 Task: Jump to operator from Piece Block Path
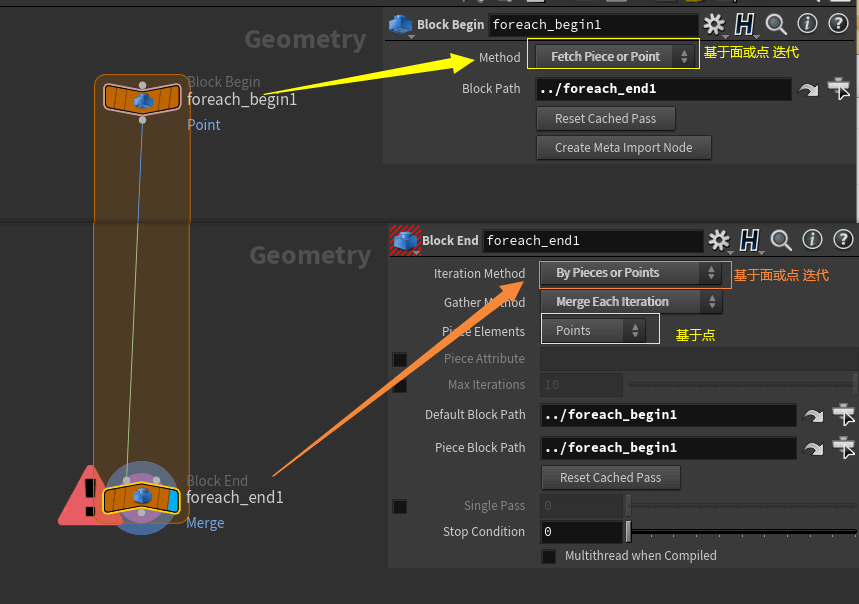point(813,448)
